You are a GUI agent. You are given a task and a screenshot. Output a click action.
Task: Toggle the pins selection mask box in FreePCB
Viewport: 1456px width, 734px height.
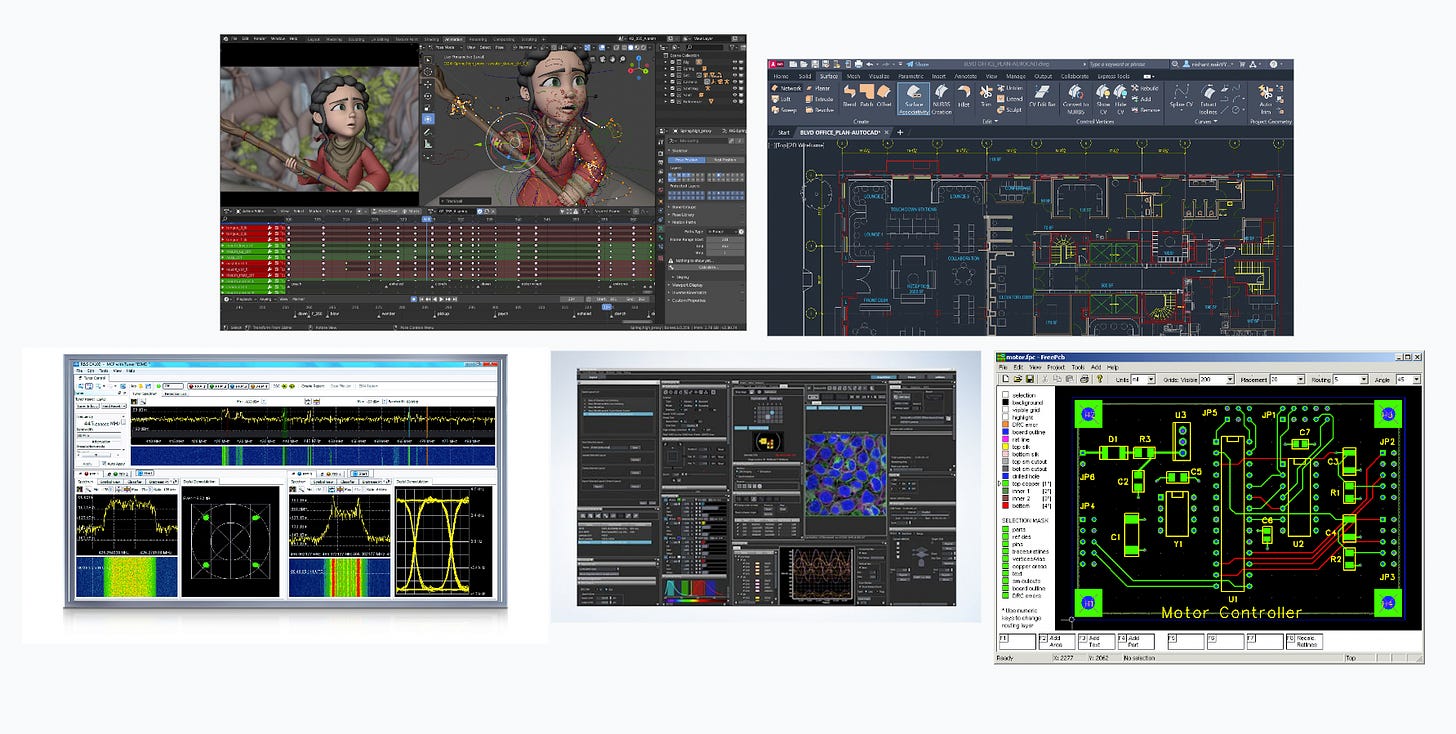point(1007,546)
